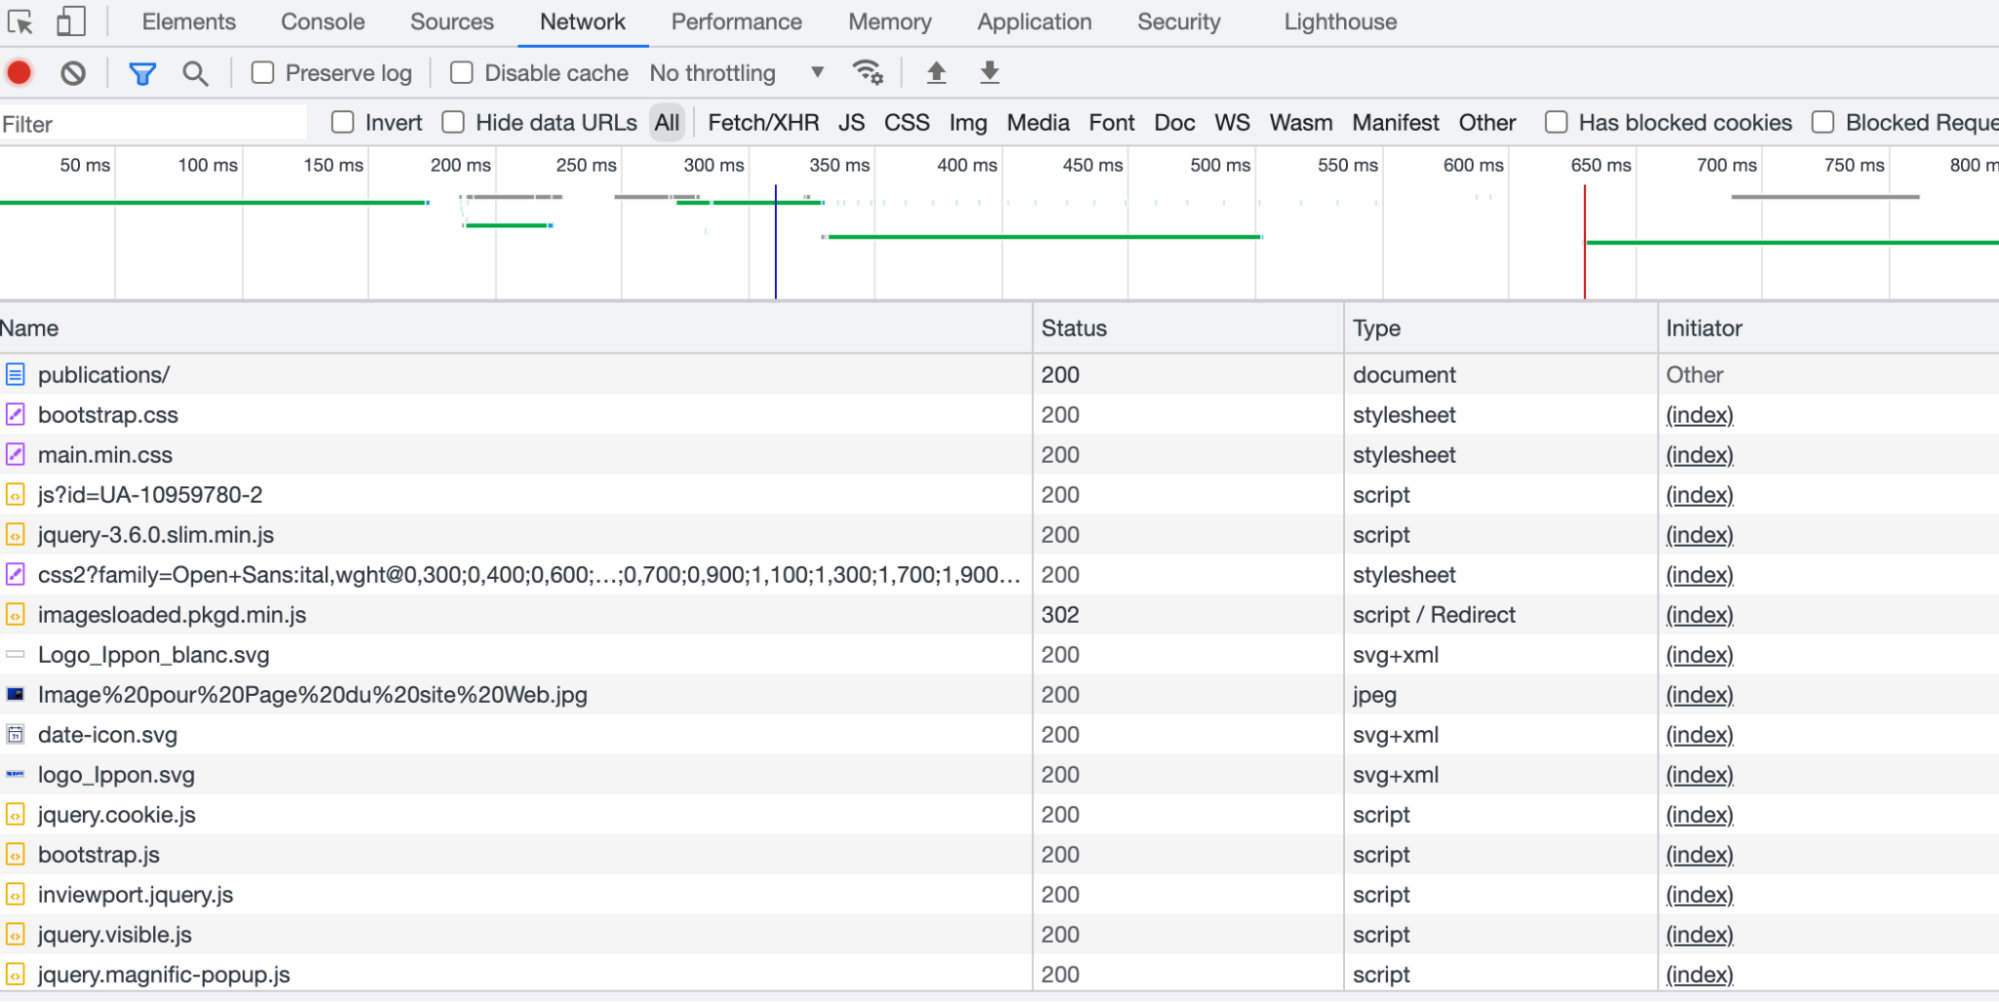Viewport: 1999px width, 1002px height.
Task: Click the inspect element picker icon
Action: pos(20,21)
